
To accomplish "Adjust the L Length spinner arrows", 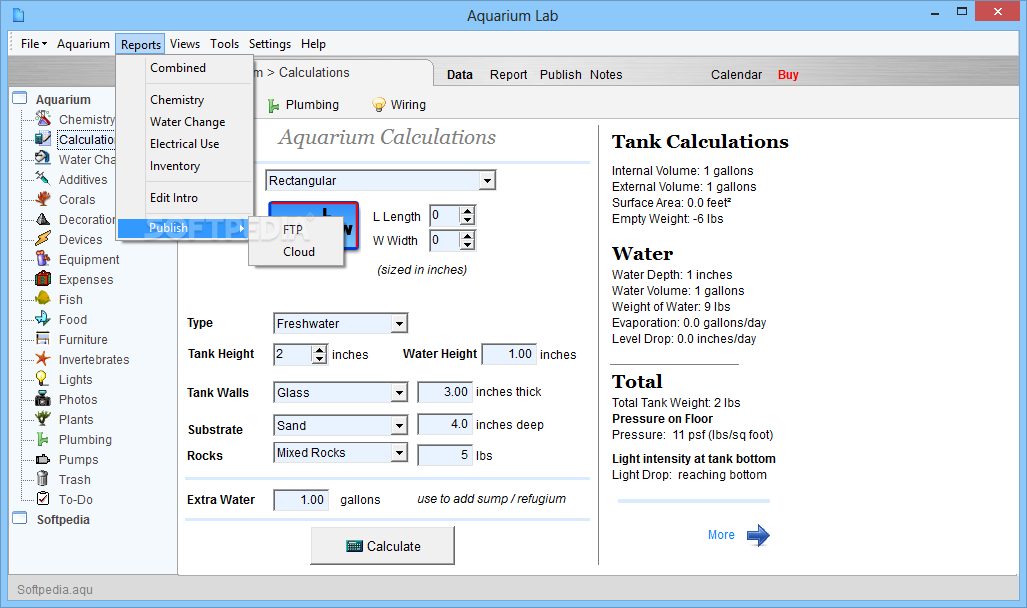I will (x=467, y=216).
